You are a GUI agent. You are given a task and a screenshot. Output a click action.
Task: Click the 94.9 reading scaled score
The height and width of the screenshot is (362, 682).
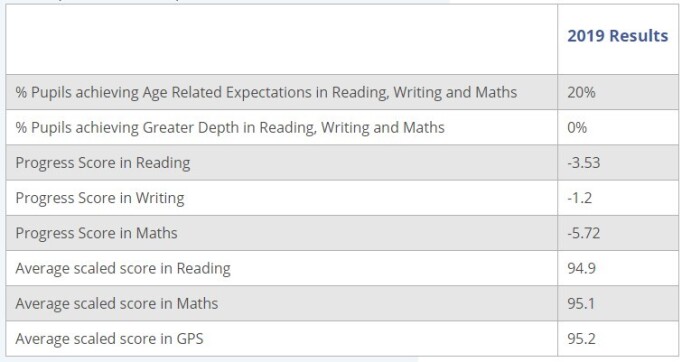click(x=582, y=268)
